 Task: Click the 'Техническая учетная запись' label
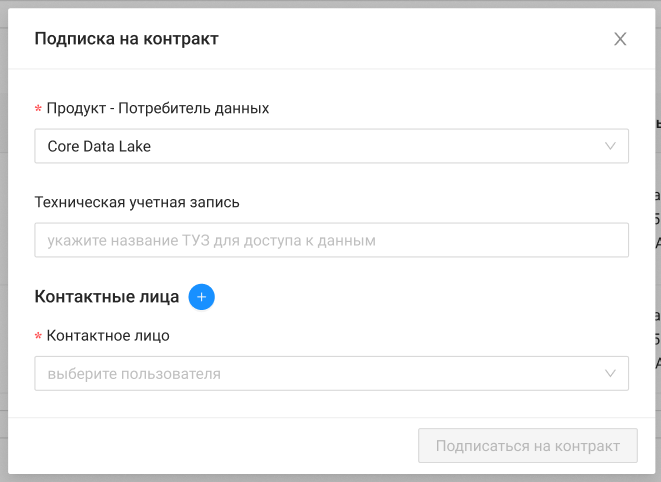(x=137, y=202)
